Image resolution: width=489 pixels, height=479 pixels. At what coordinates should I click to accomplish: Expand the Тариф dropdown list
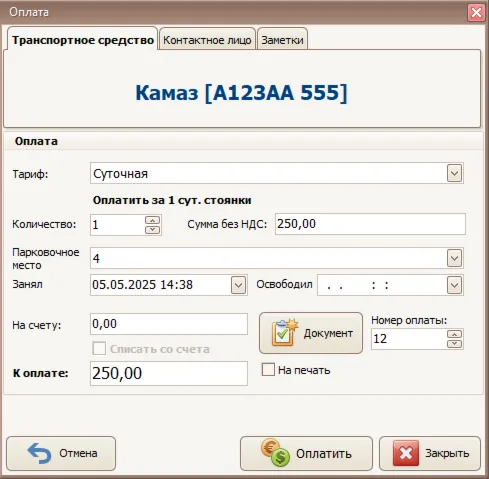click(454, 173)
